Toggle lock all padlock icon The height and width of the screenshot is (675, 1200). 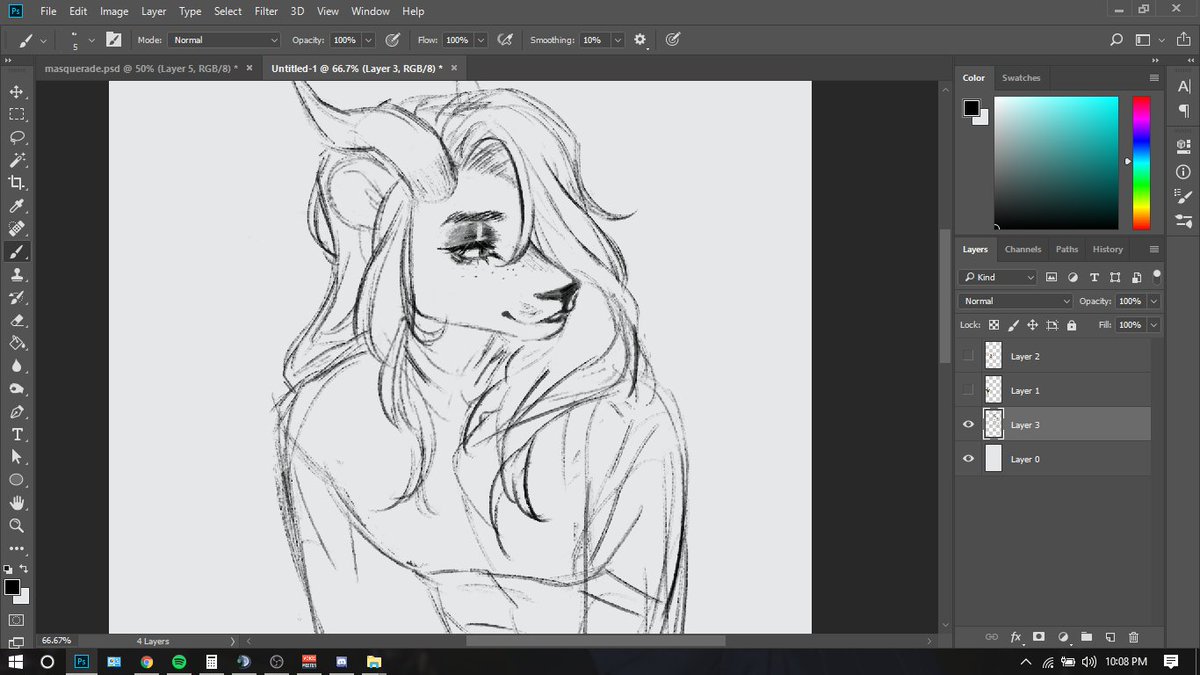(1071, 325)
